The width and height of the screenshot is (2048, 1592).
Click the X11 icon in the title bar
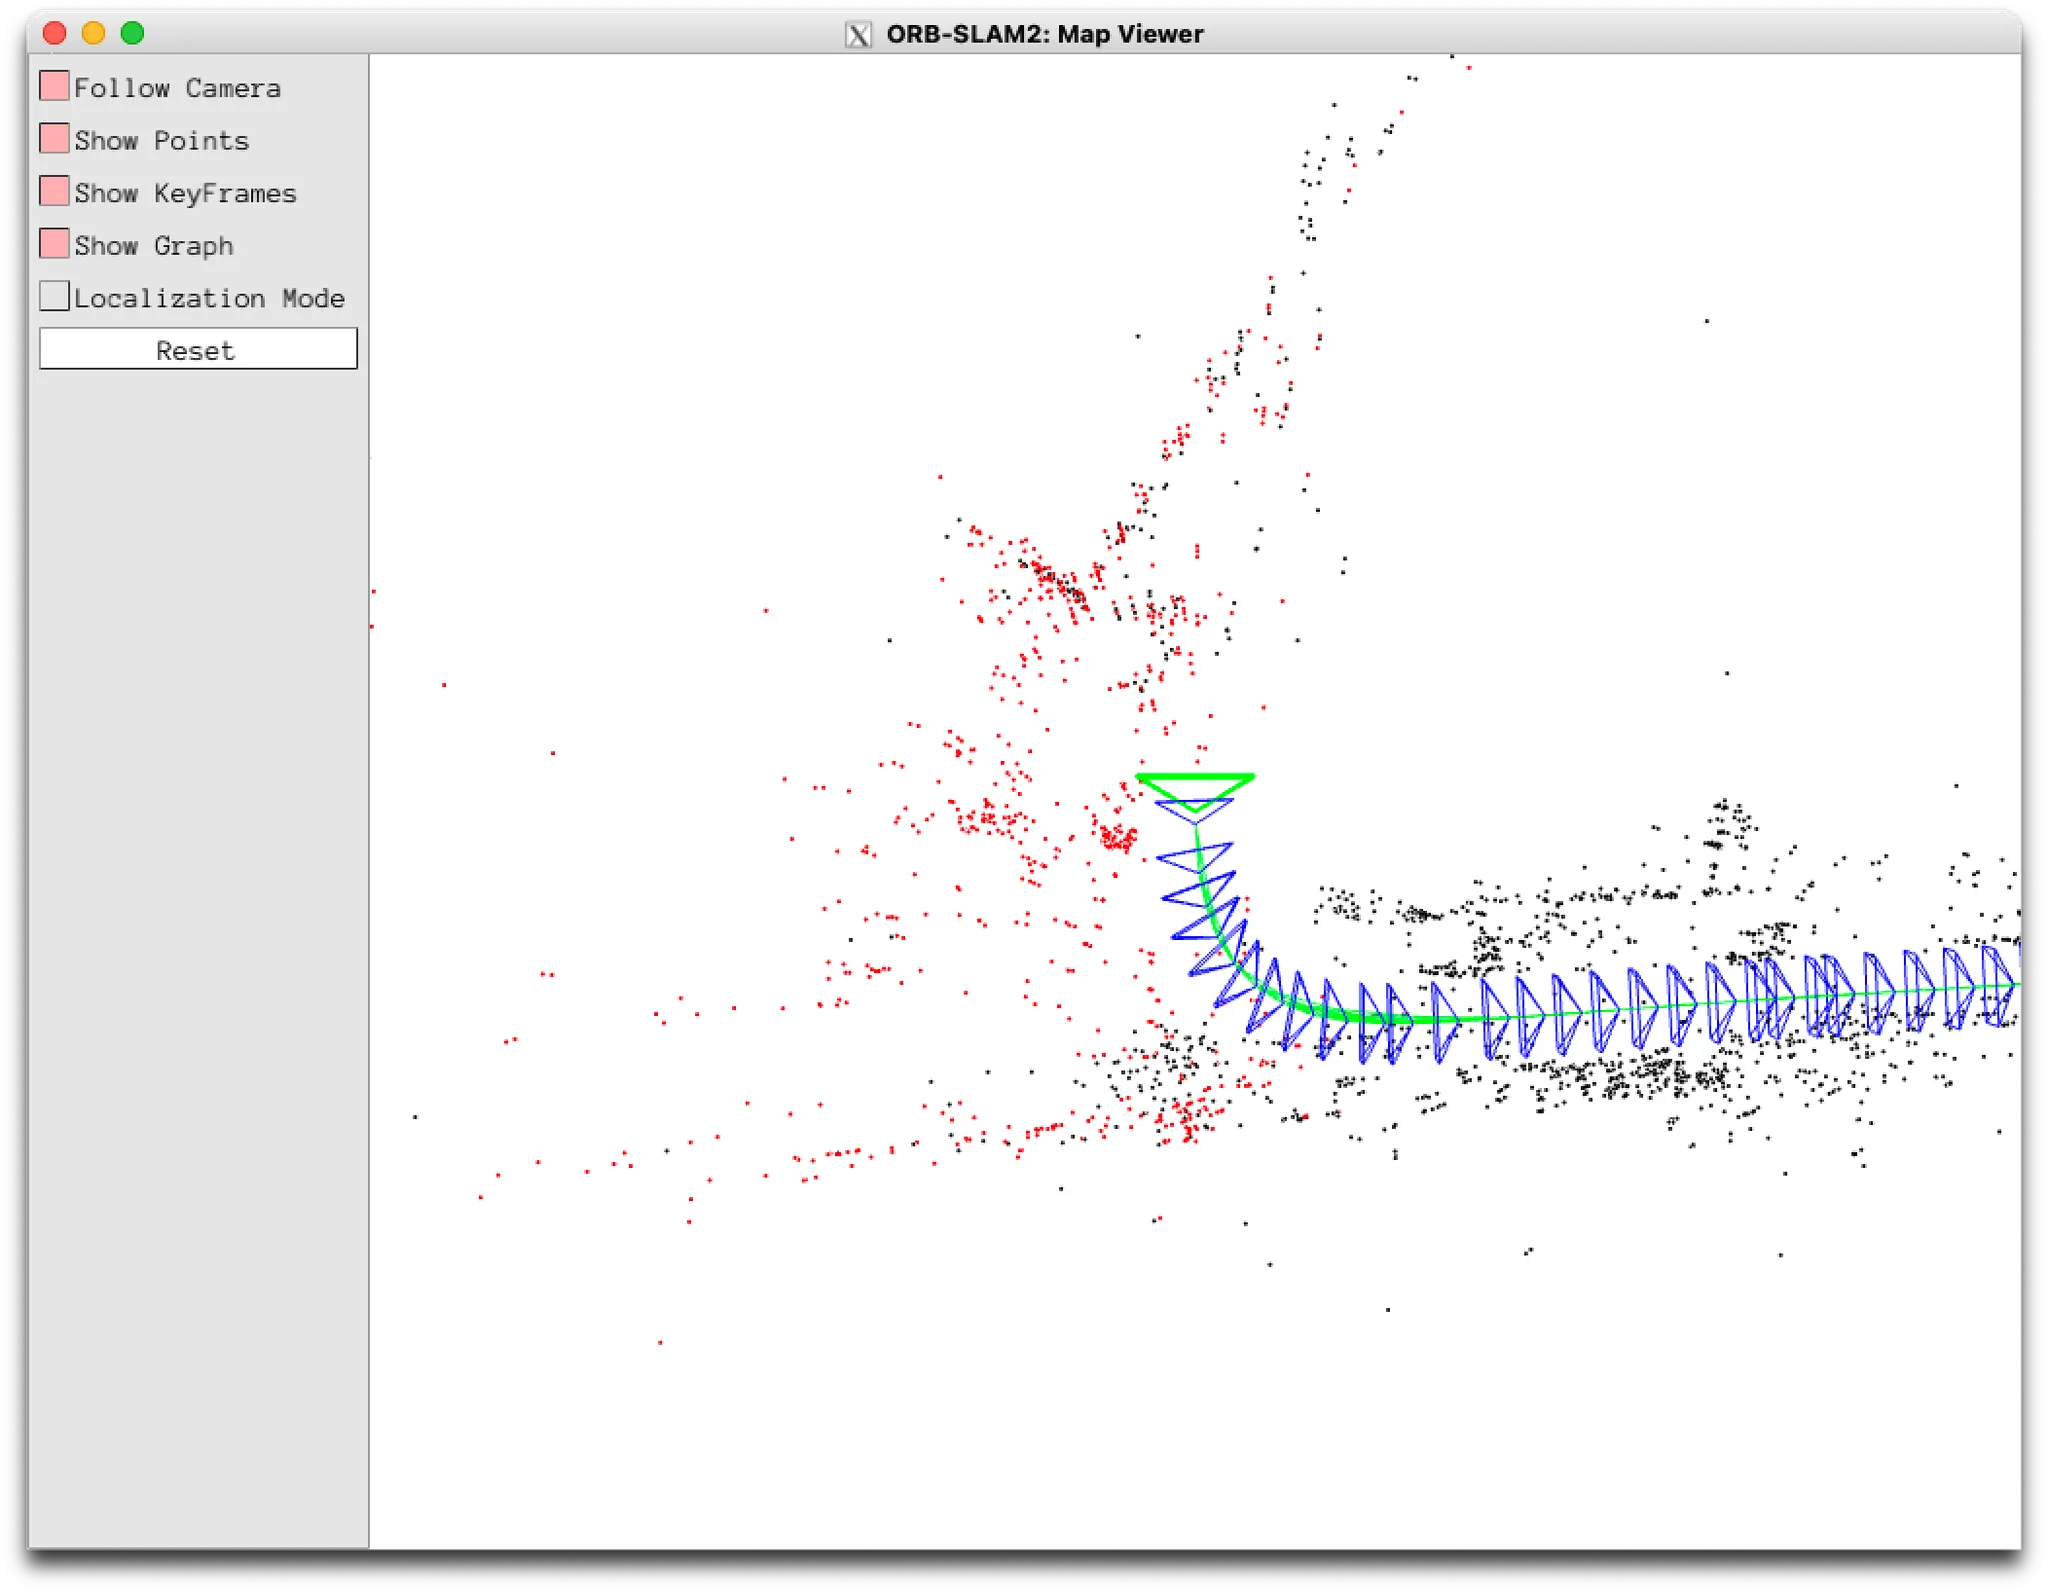tap(858, 35)
